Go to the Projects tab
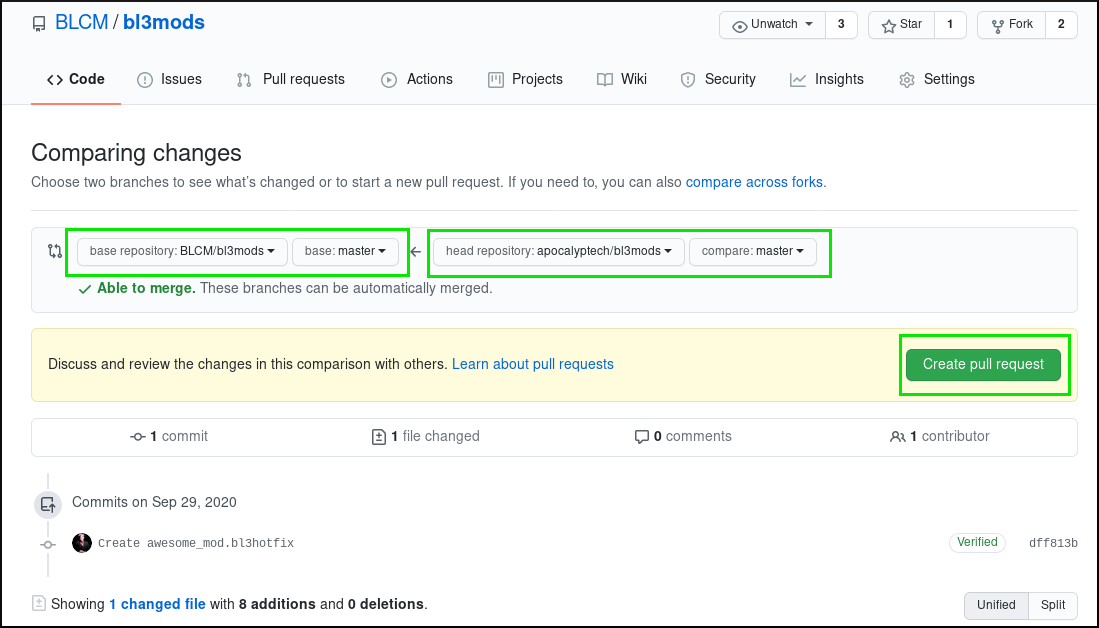 [525, 79]
